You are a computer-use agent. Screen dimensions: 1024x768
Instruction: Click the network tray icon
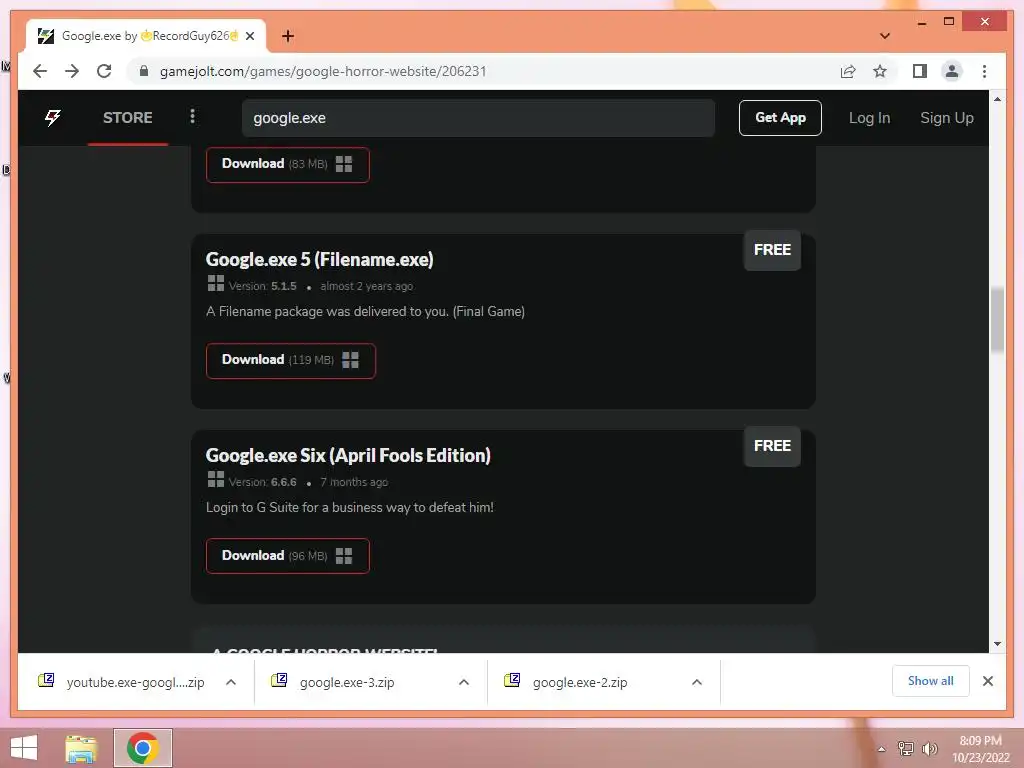point(906,748)
